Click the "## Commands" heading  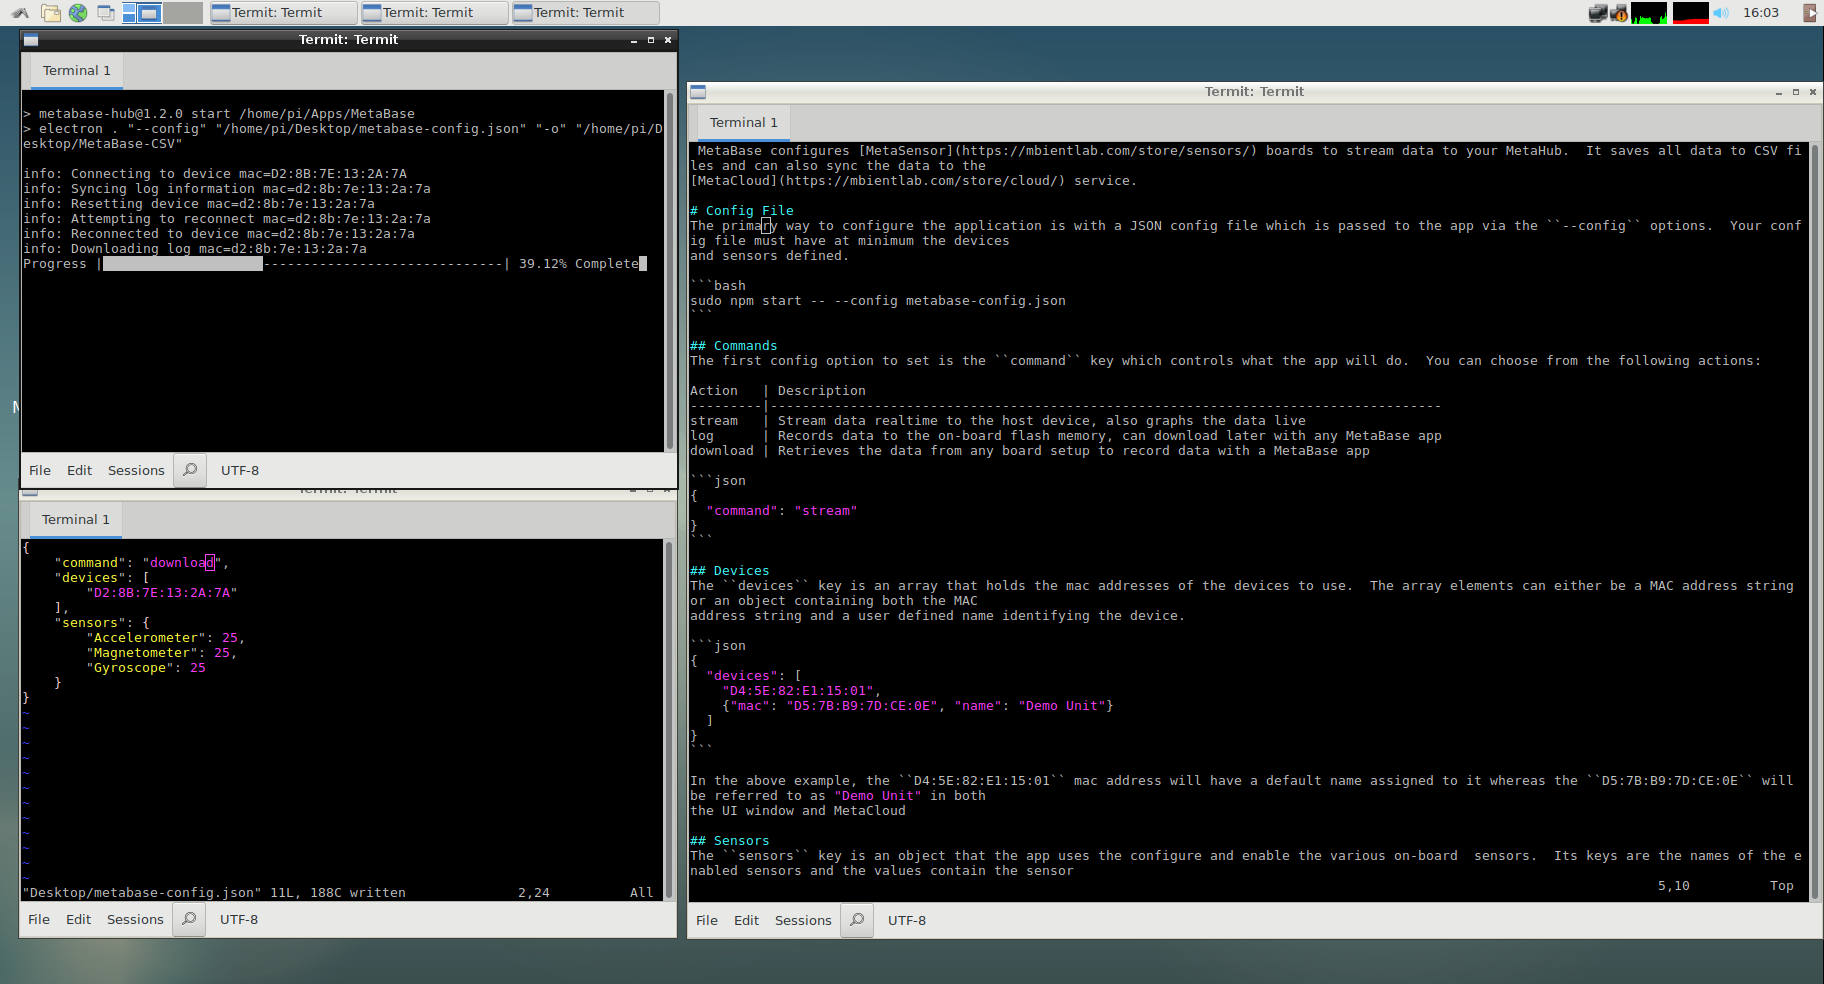click(734, 346)
